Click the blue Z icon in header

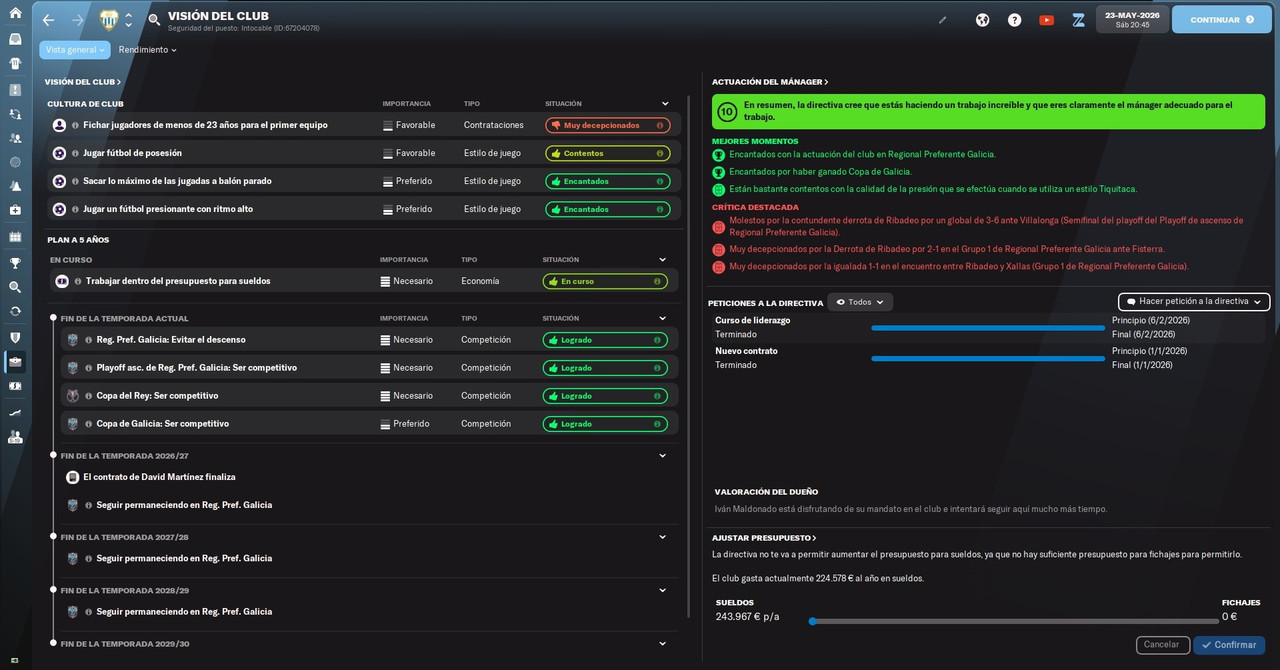tap(1078, 20)
